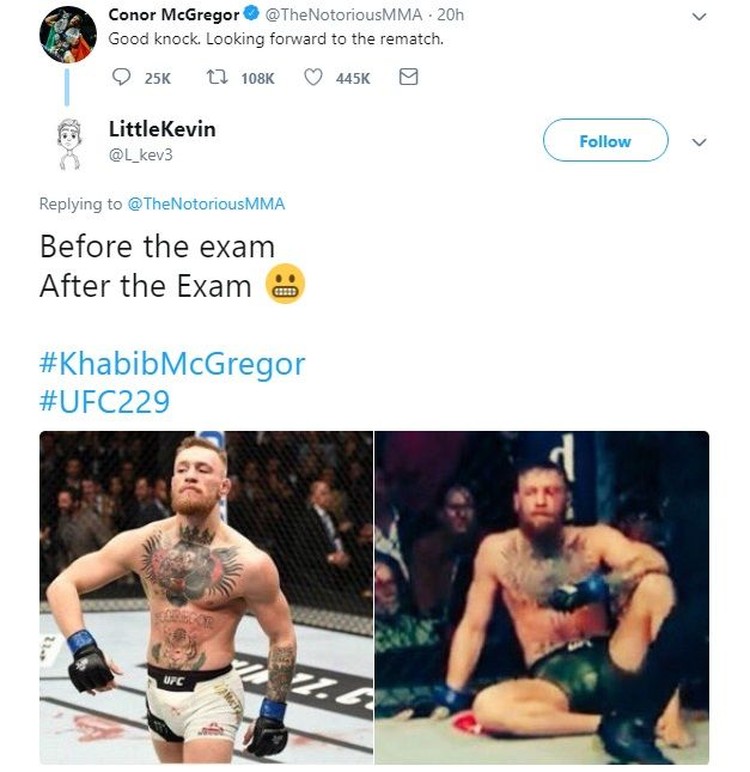Open the #KhabibMcGregor hashtag
Screen dimensions: 750x772
172,364
